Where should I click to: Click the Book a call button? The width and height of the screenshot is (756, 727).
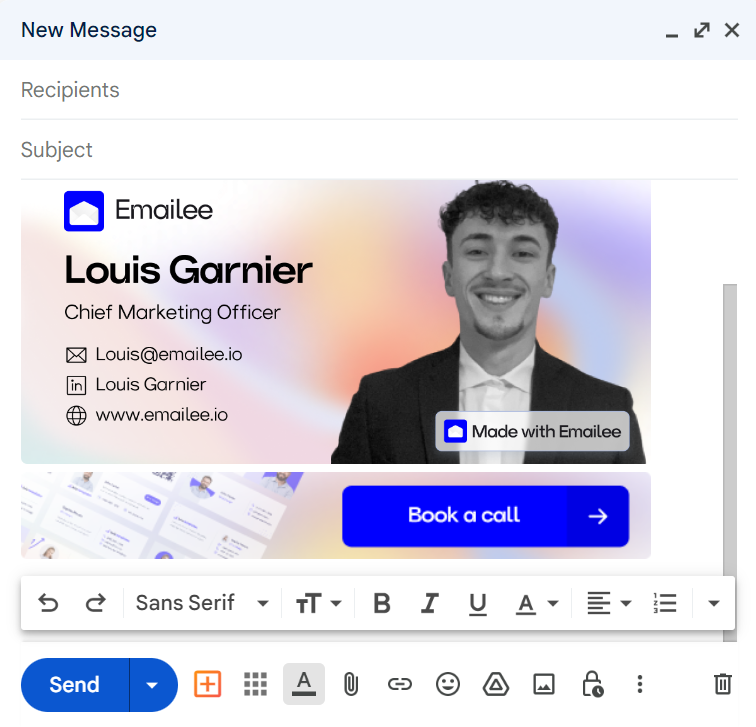(x=486, y=516)
